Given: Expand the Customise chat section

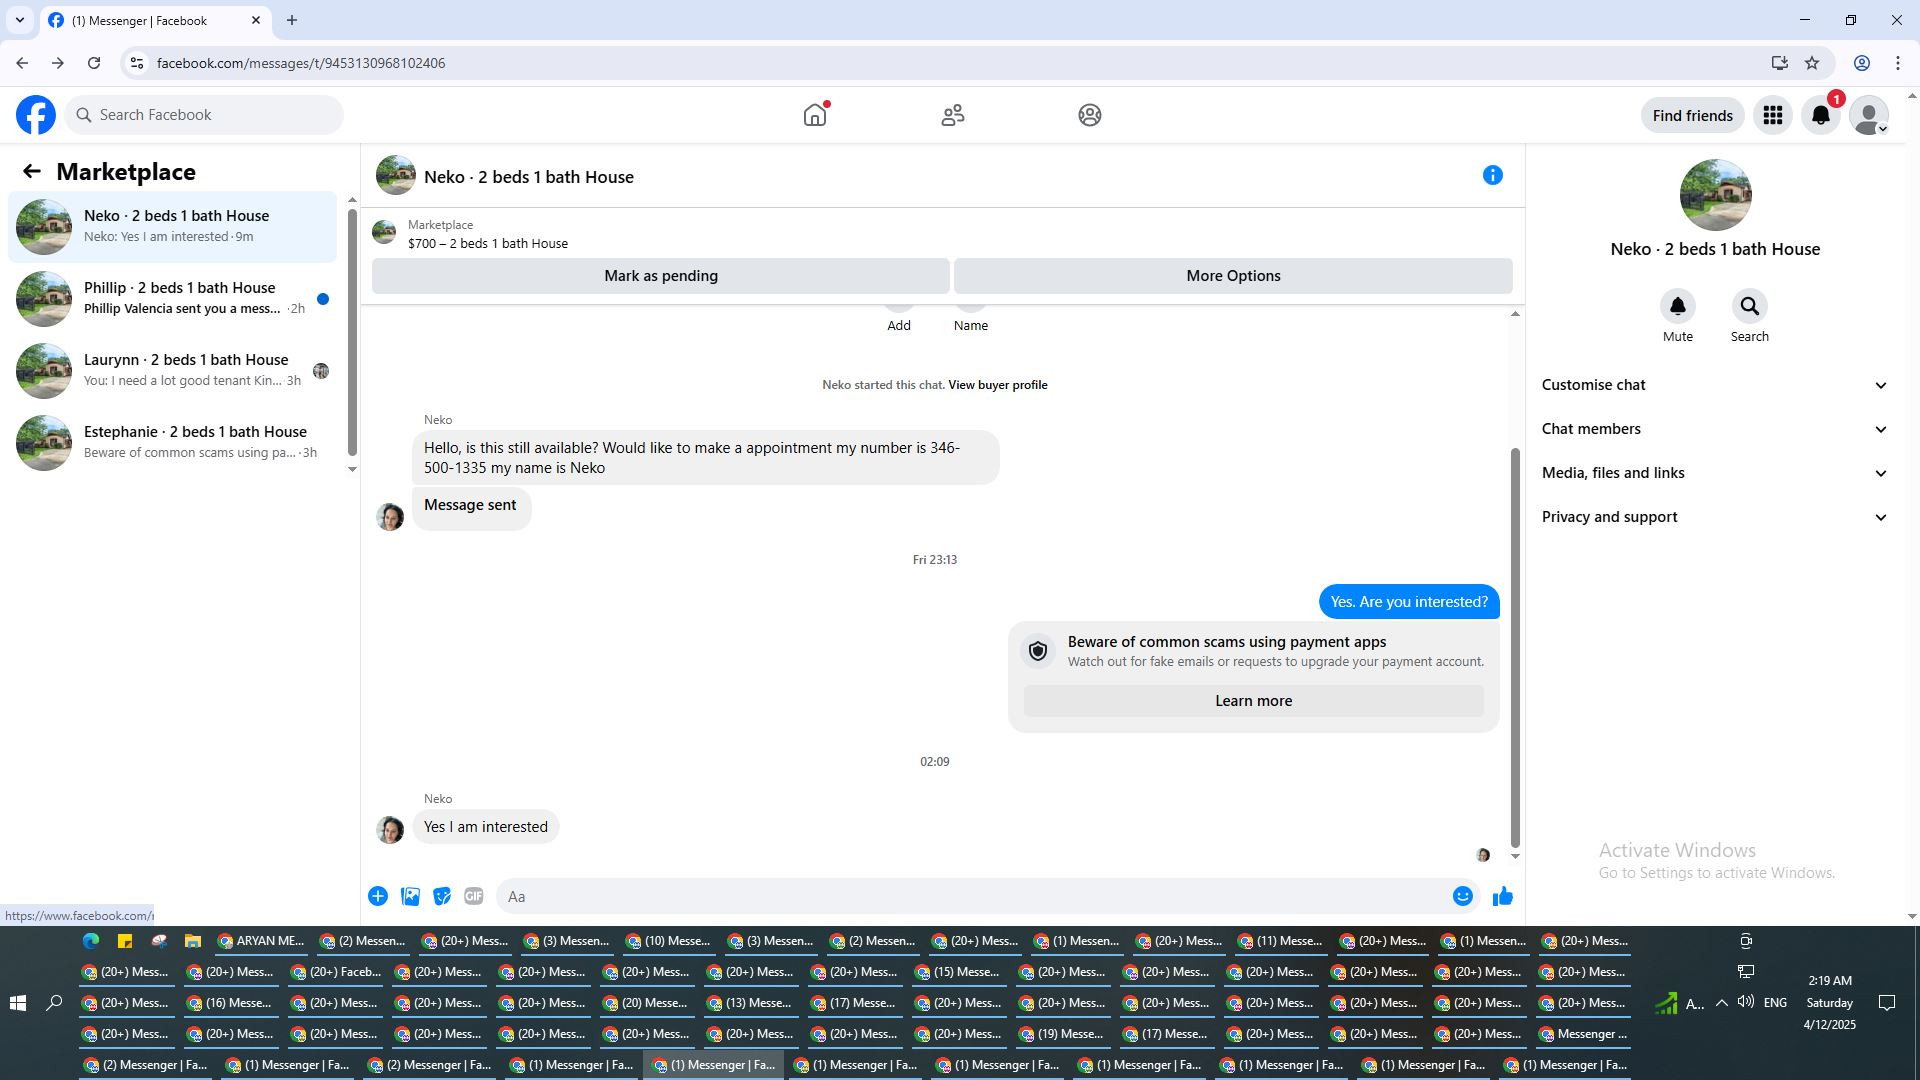Looking at the screenshot, I should 1715,385.
